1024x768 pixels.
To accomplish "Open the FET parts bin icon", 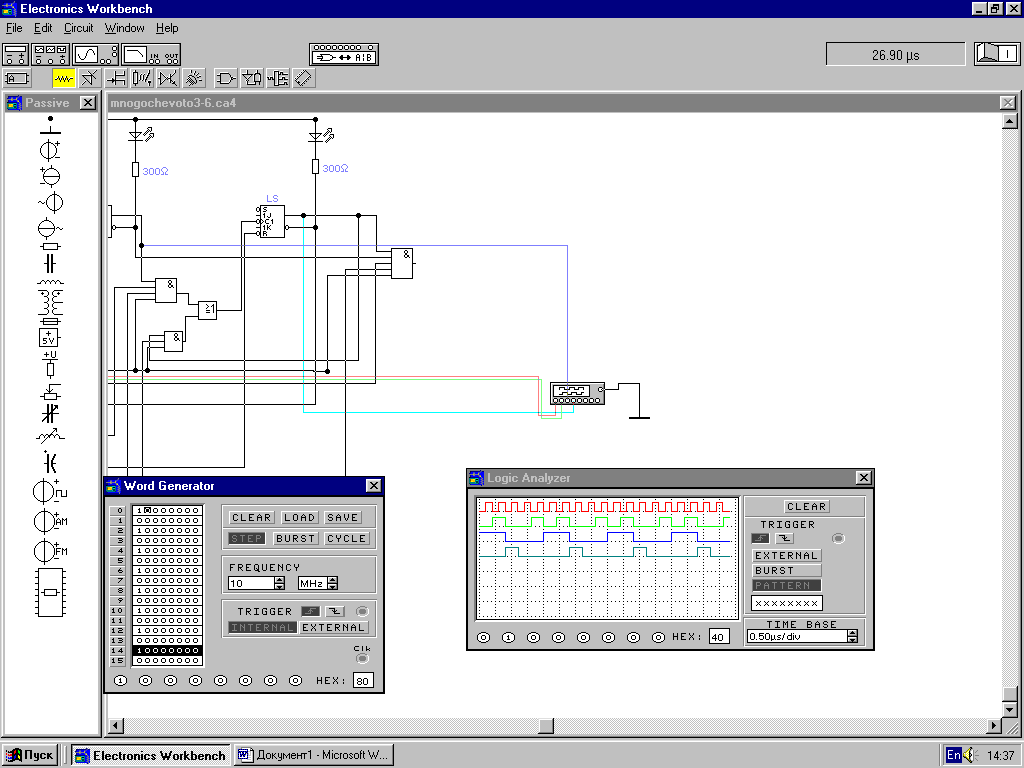I will (x=116, y=79).
